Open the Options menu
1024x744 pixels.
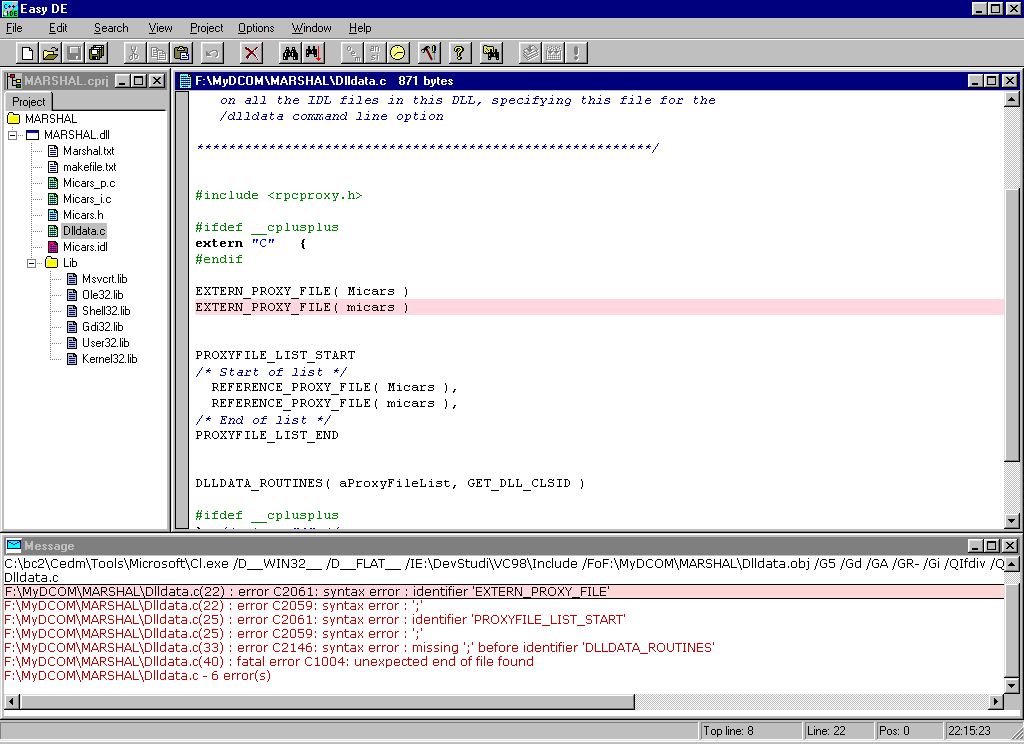point(256,28)
